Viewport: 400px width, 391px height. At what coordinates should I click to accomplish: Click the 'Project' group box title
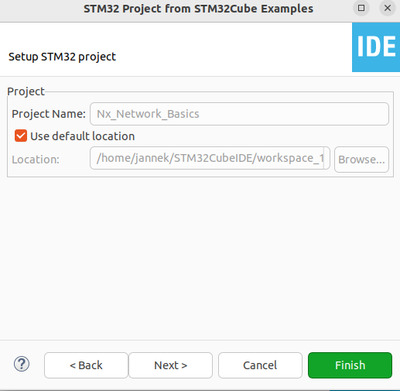click(26, 91)
